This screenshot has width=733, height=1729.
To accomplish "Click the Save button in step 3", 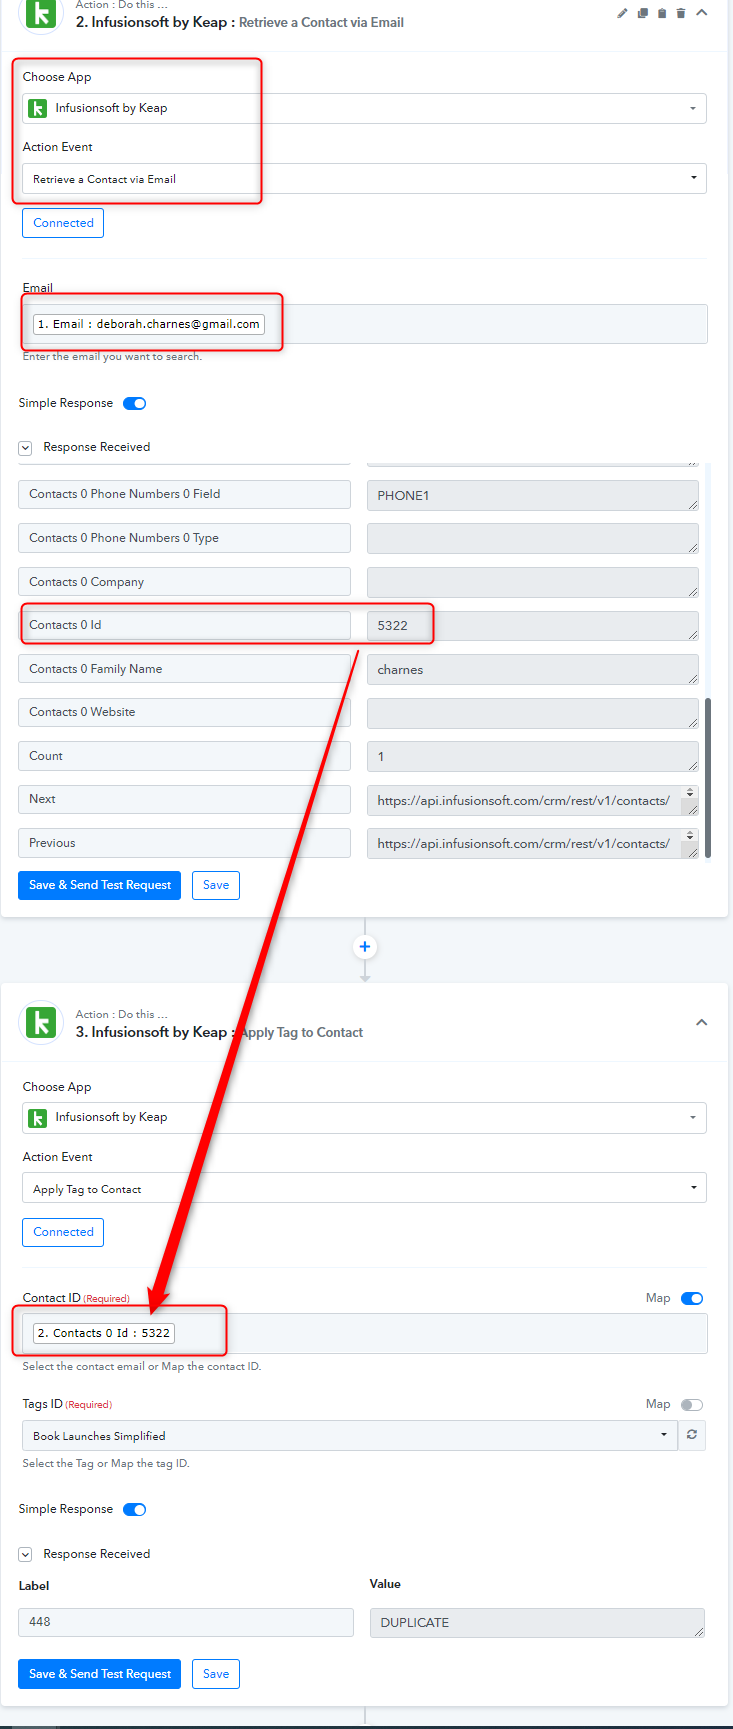I will tap(216, 1674).
